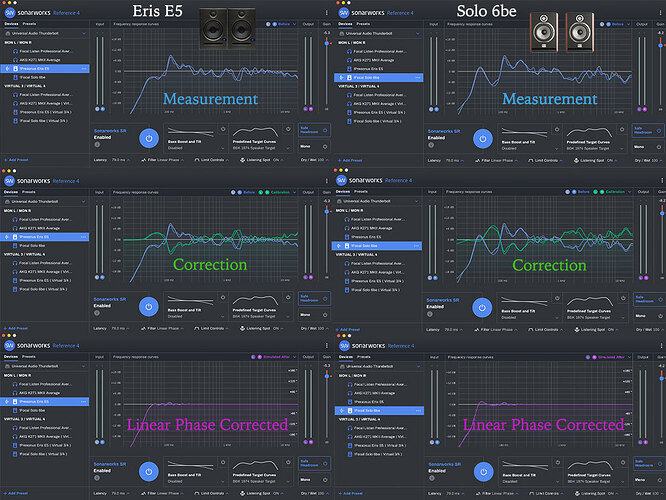Toggle Predefined Target Curves power in Eris E5 Measurement window
This screenshot has width=666, height=500.
(288, 129)
